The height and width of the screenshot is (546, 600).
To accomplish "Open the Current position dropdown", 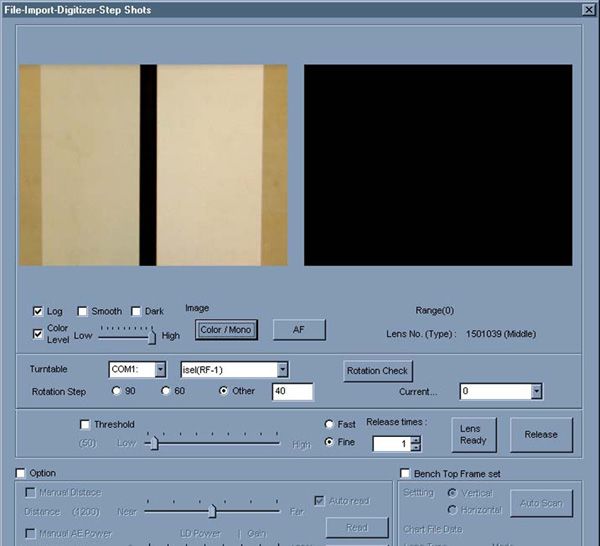I will point(536,391).
